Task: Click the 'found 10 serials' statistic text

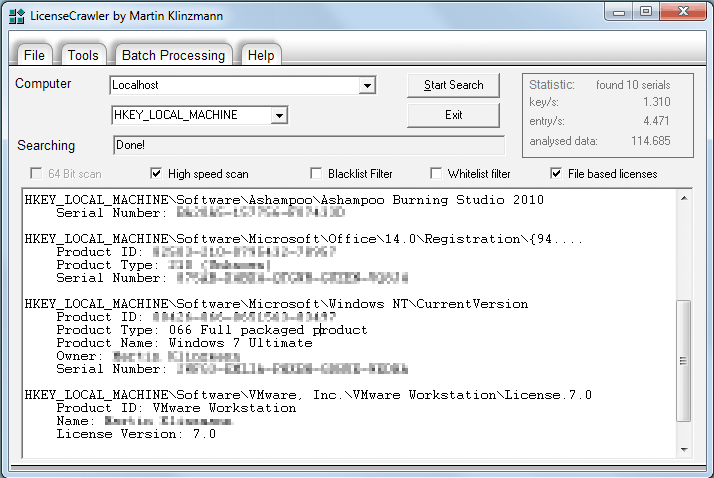Action: 633,85
